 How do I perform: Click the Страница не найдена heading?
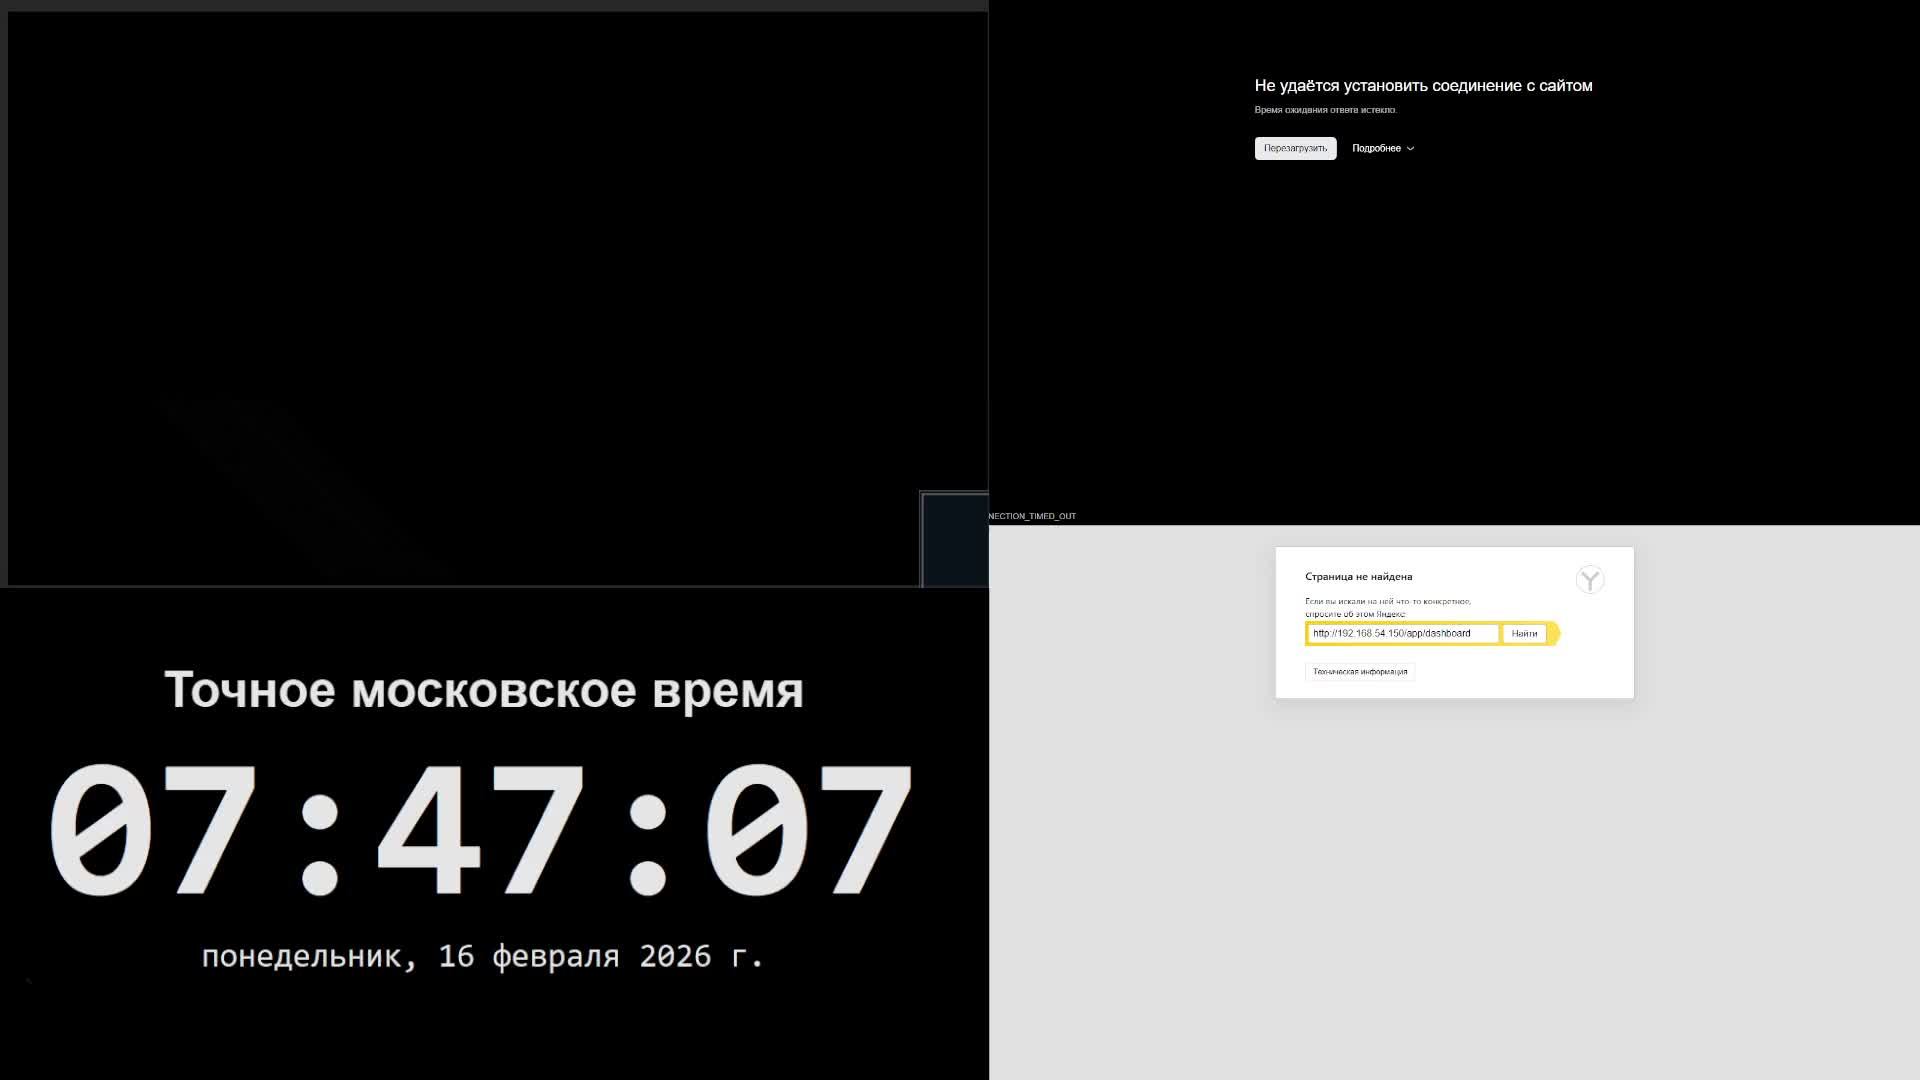pyautogui.click(x=1358, y=577)
